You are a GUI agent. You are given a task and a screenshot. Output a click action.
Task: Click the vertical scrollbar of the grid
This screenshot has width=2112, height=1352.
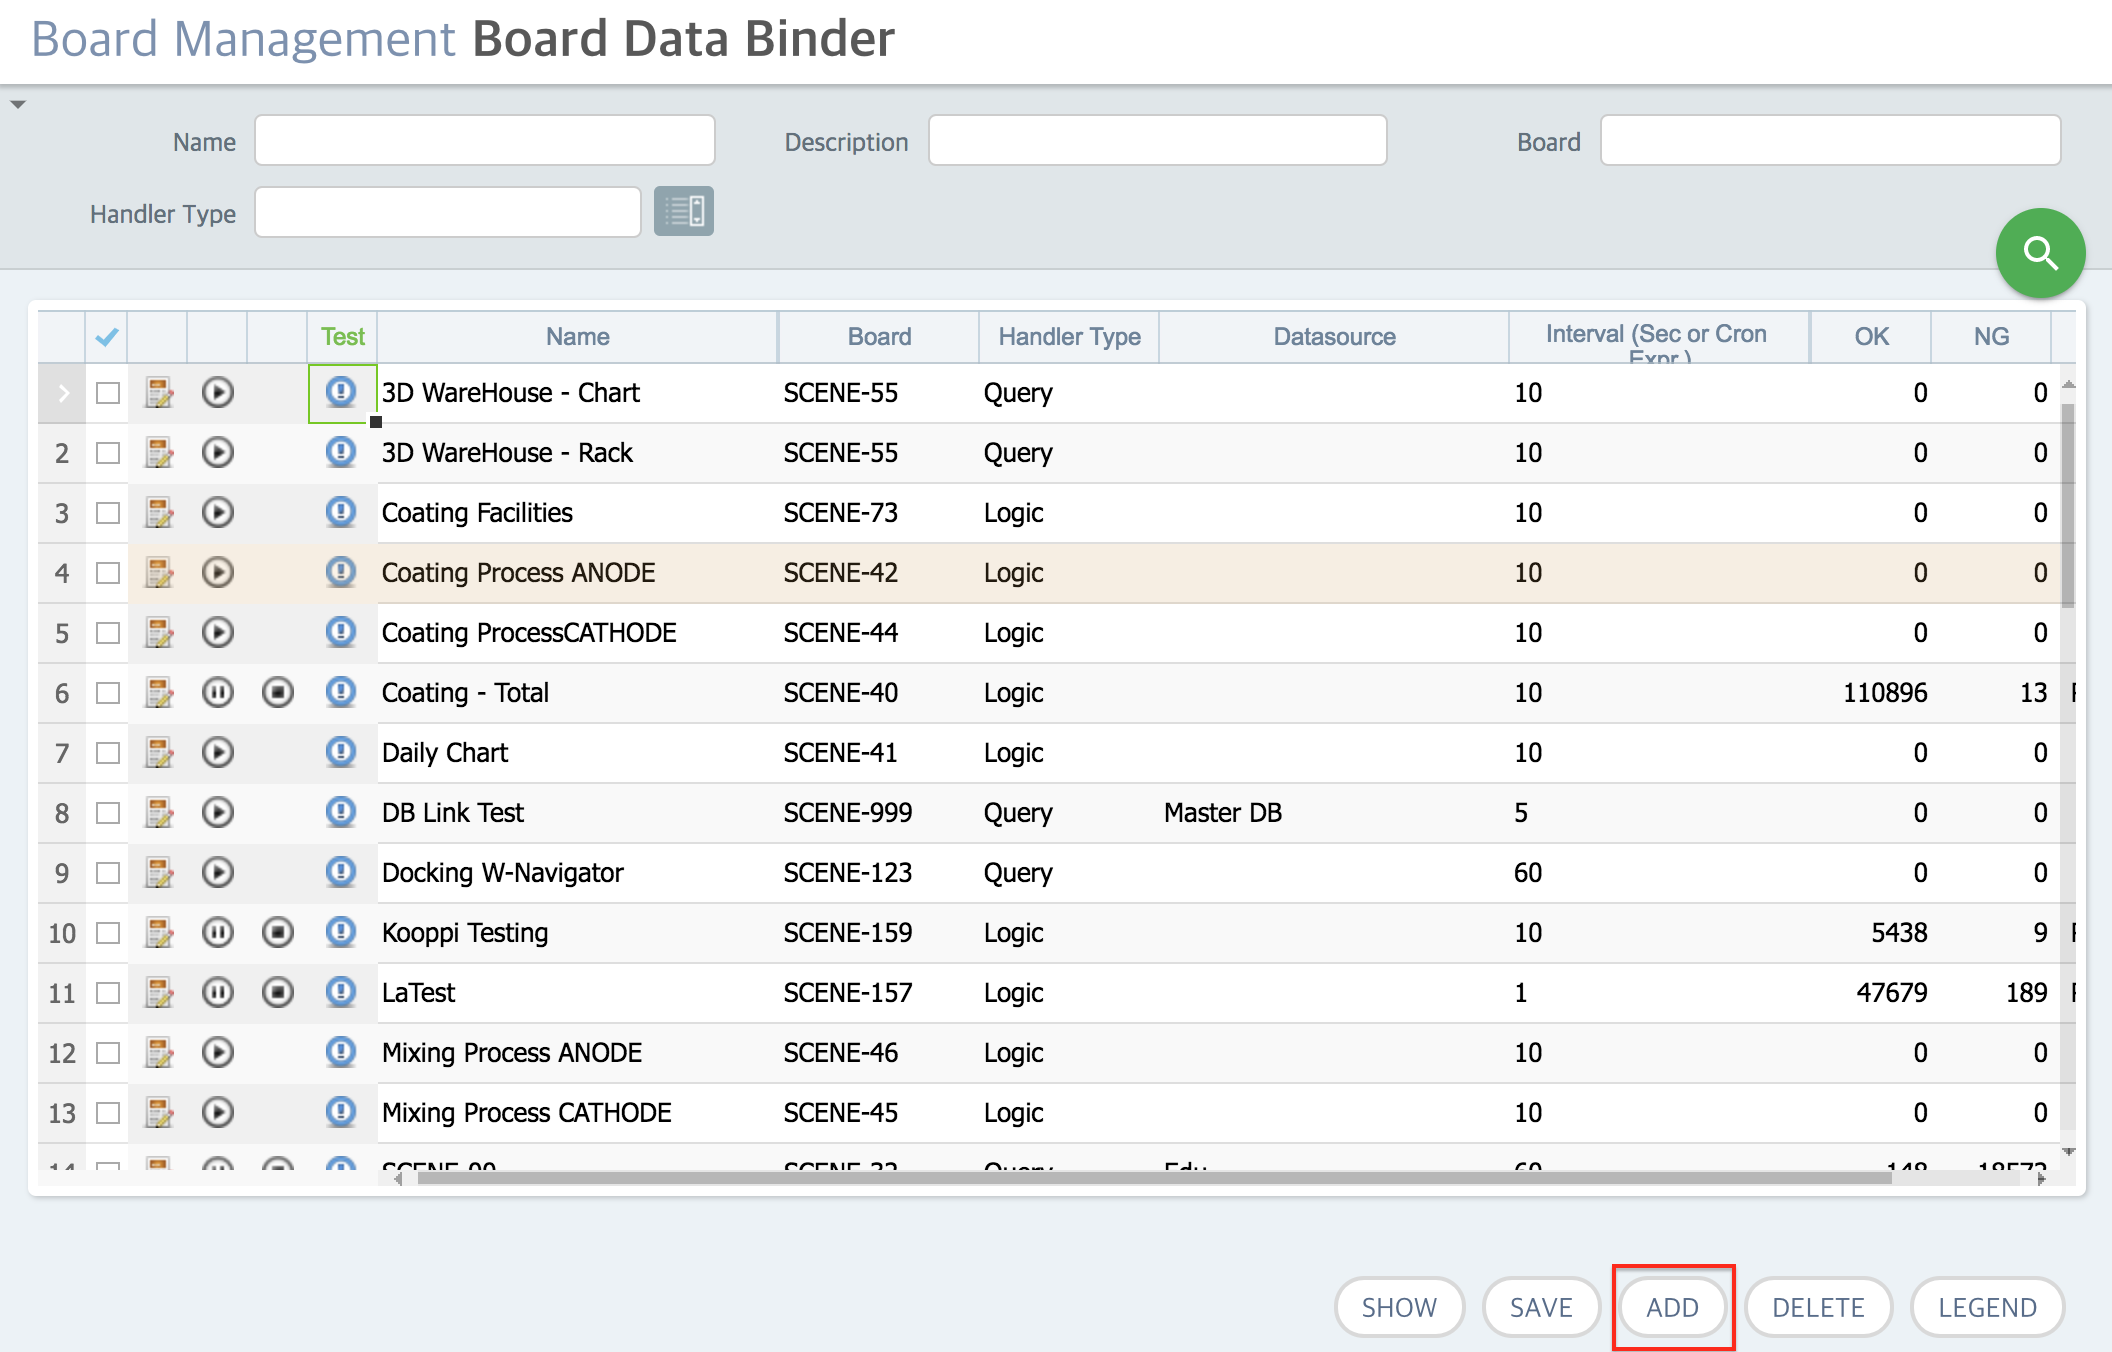tap(2068, 505)
